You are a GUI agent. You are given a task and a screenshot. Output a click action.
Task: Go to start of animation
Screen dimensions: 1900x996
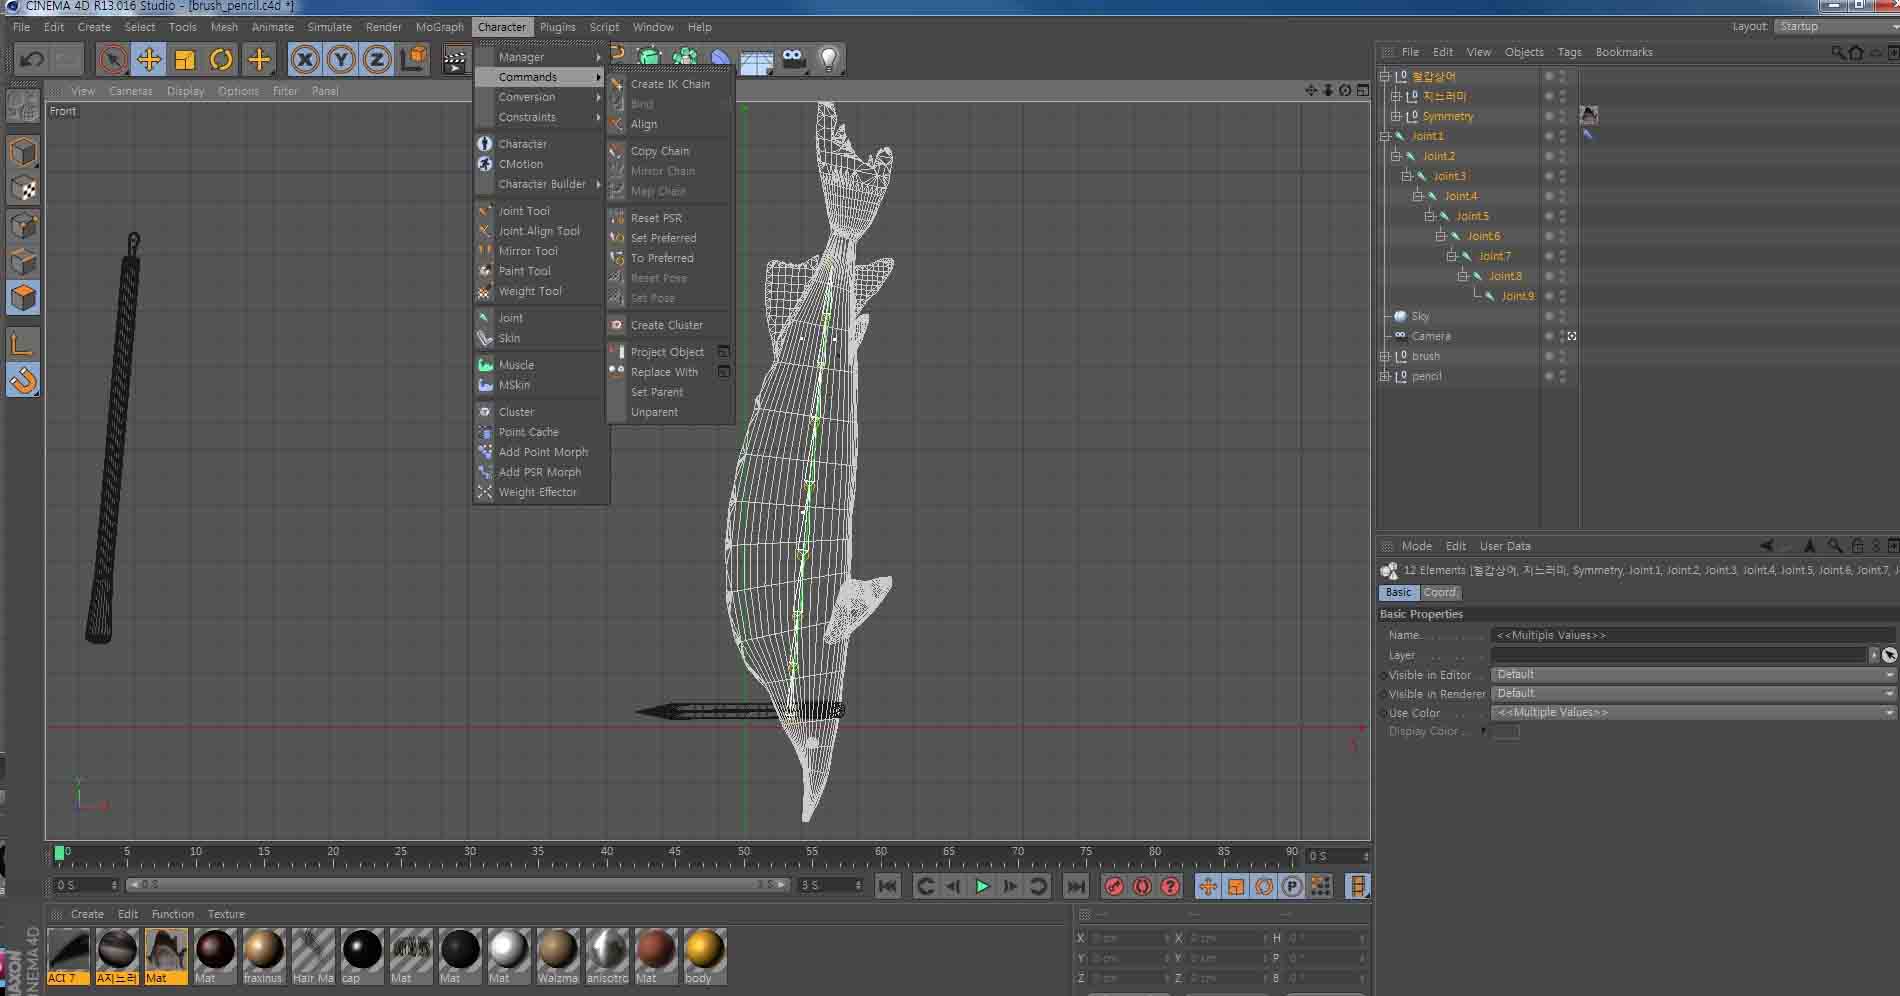[x=887, y=886]
